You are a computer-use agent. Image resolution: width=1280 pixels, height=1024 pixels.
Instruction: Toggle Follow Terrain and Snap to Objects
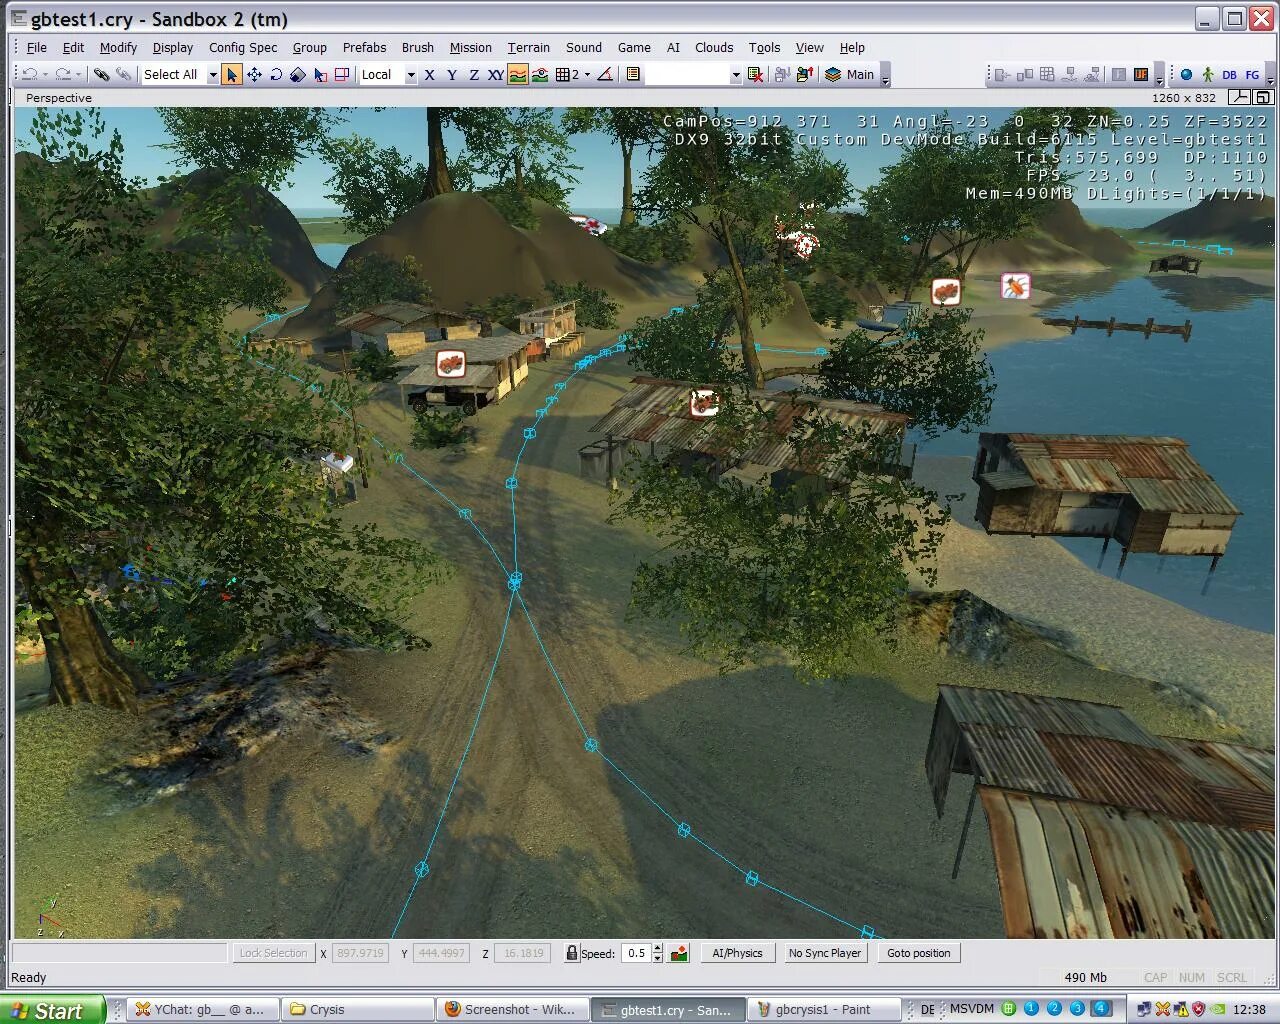pos(540,75)
